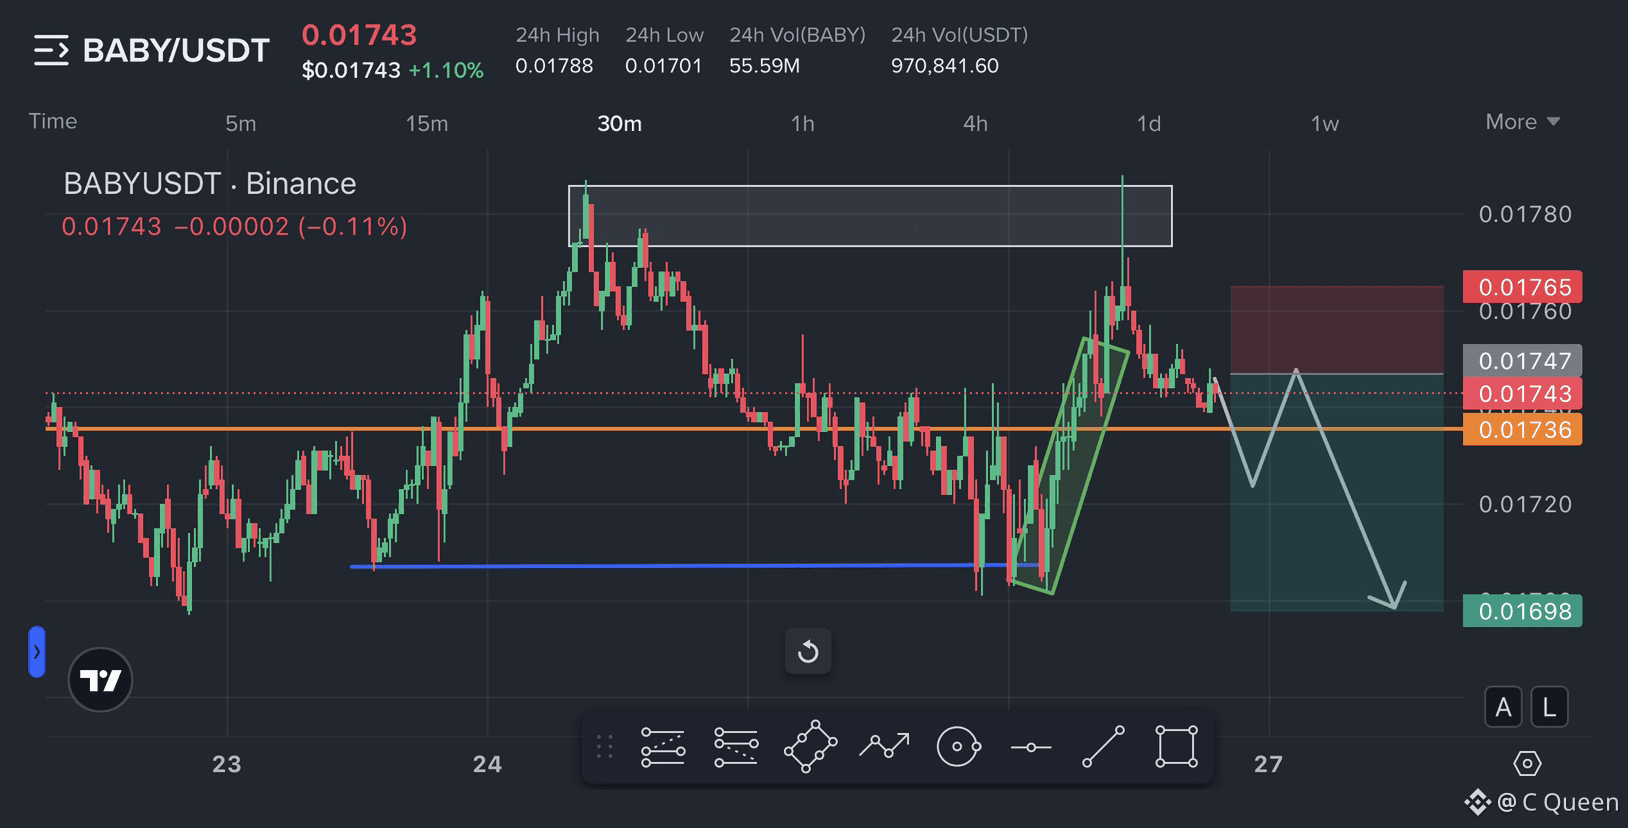This screenshot has width=1628, height=828.
Task: Click the date label 23 on time axis
Action: tap(227, 765)
